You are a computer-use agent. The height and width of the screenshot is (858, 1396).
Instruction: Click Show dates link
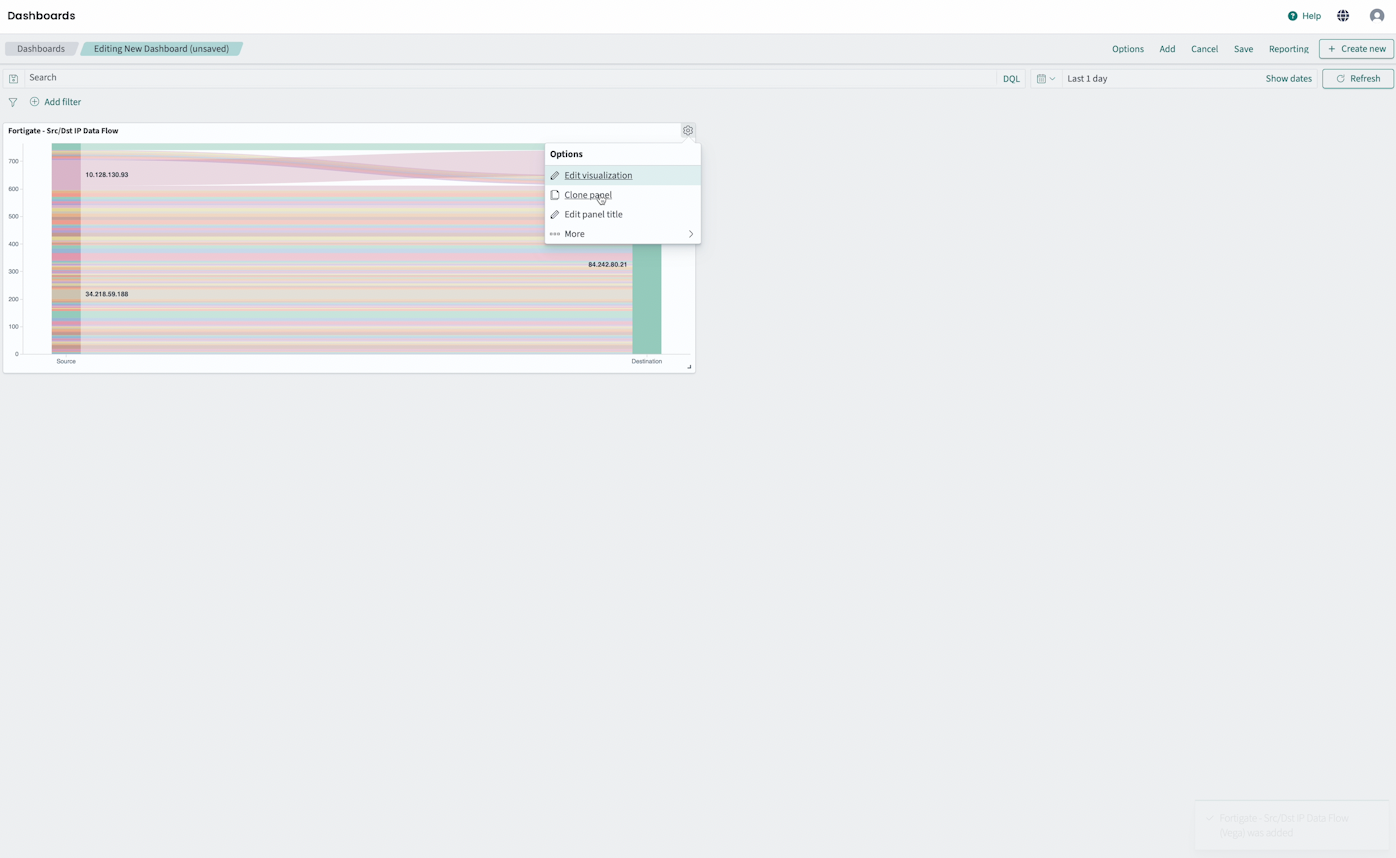[x=1288, y=78]
